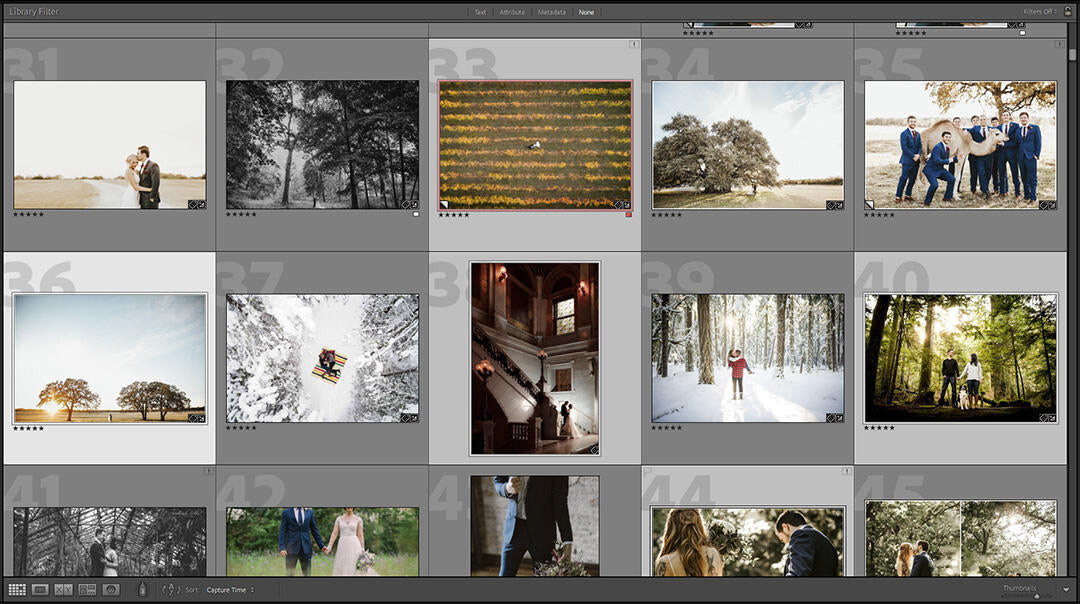The image size is (1080, 604).
Task: Select the Metadata filter tab
Action: [552, 12]
